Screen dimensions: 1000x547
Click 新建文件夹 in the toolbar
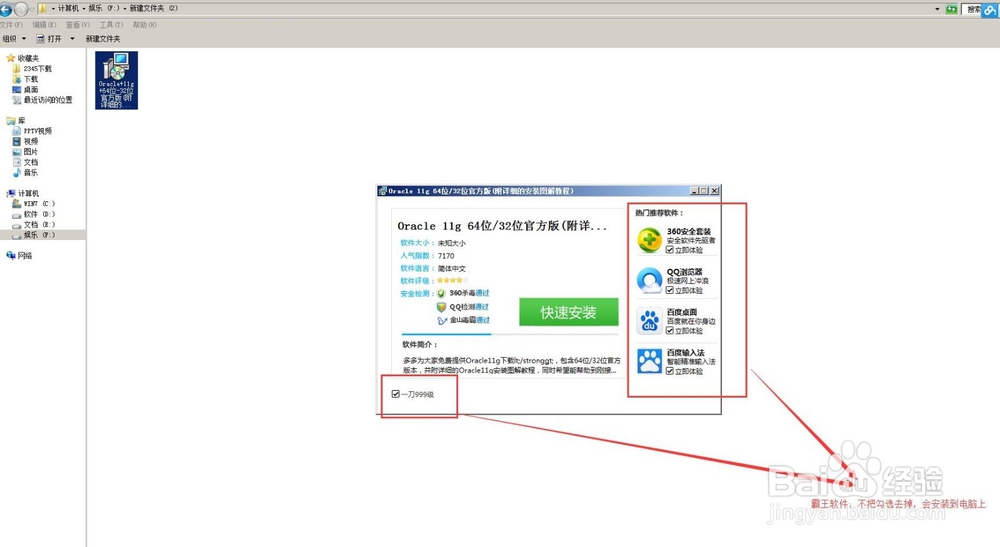(x=103, y=39)
